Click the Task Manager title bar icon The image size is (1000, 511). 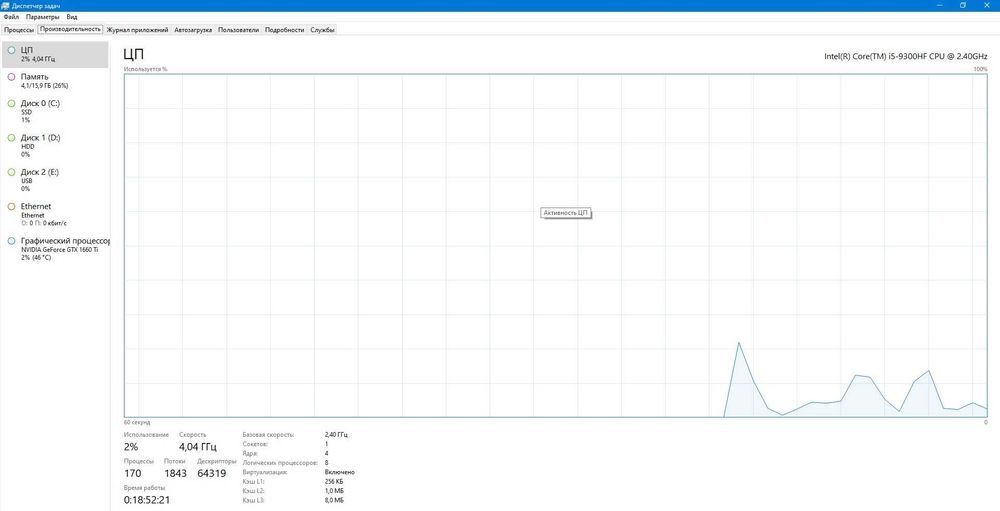click(6, 6)
